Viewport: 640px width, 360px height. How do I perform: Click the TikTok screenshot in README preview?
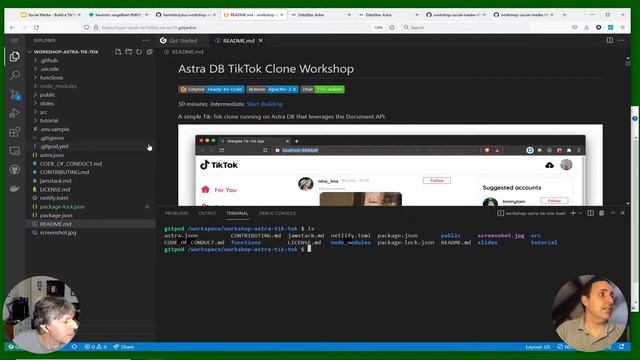point(390,165)
